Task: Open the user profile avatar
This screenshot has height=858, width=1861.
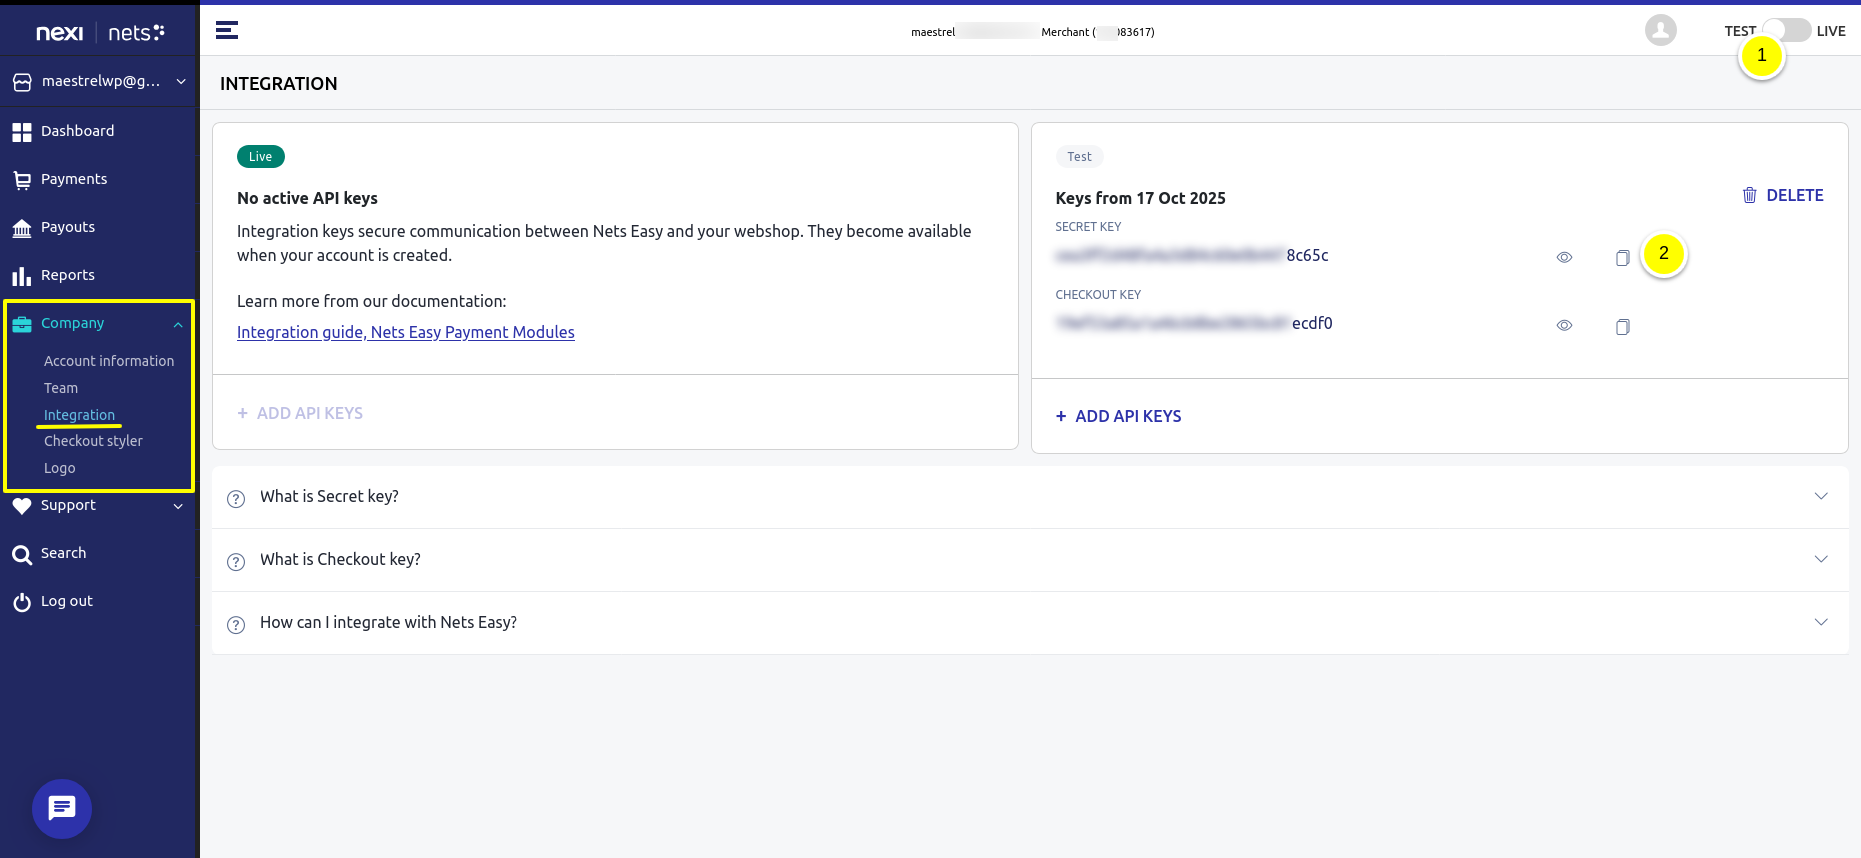Action: (1661, 30)
